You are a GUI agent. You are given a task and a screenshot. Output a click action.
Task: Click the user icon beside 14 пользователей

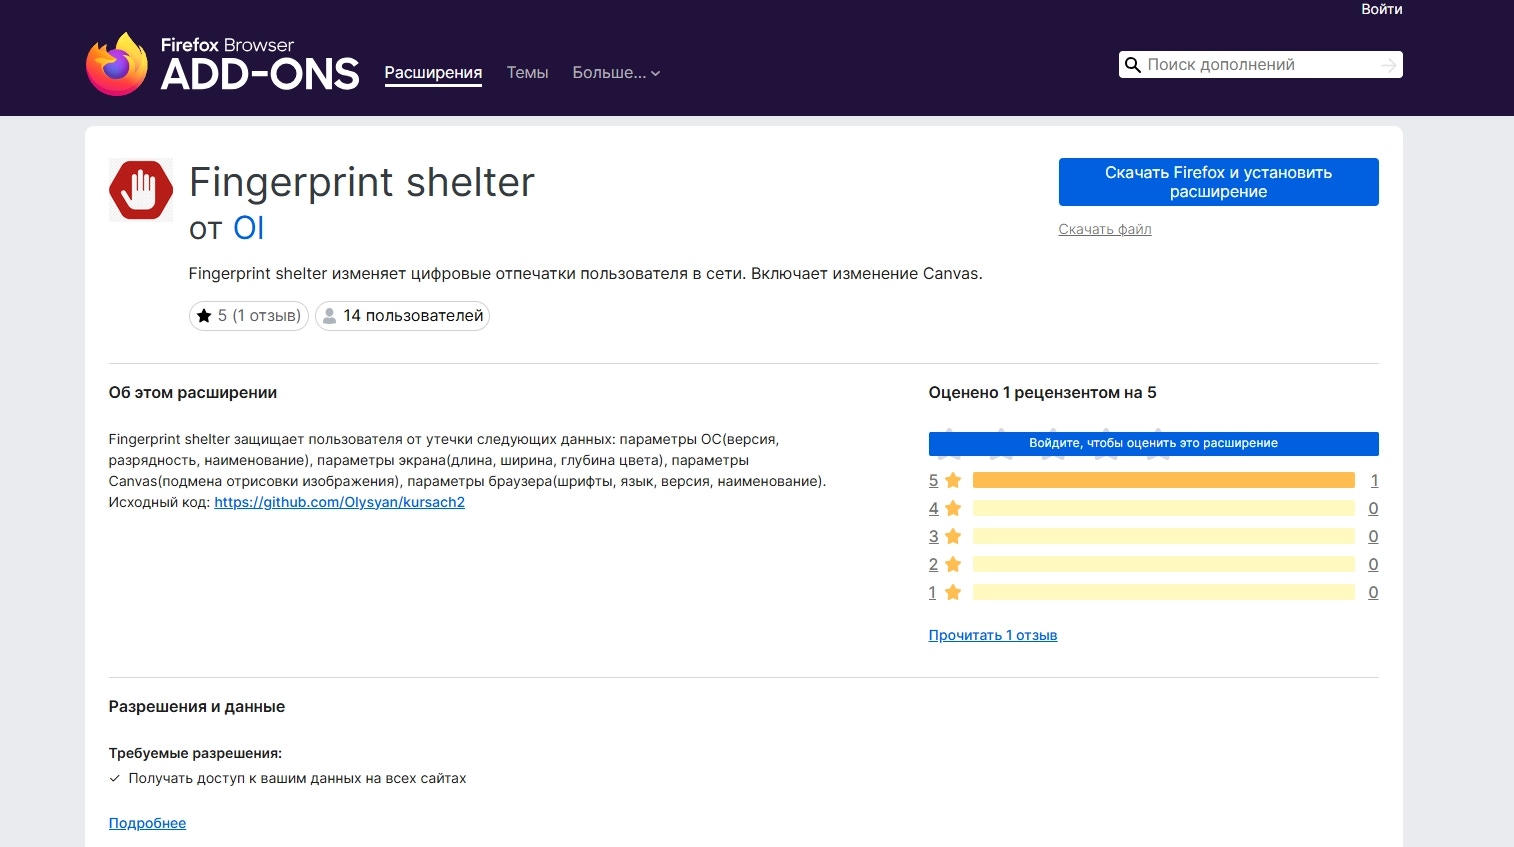click(329, 316)
